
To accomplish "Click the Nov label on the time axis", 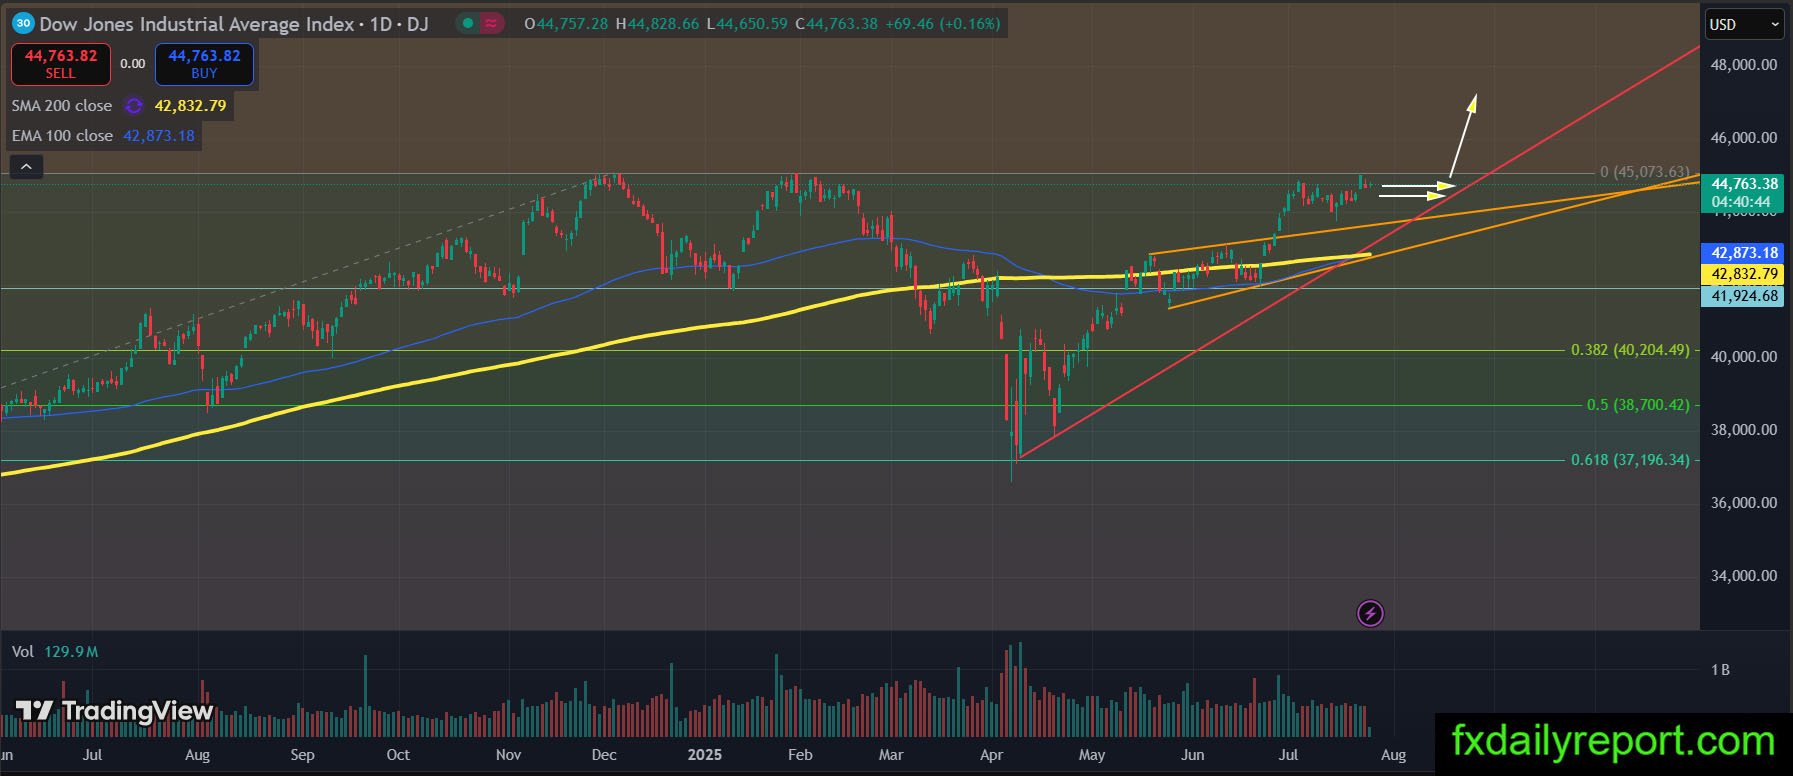I will [x=508, y=755].
